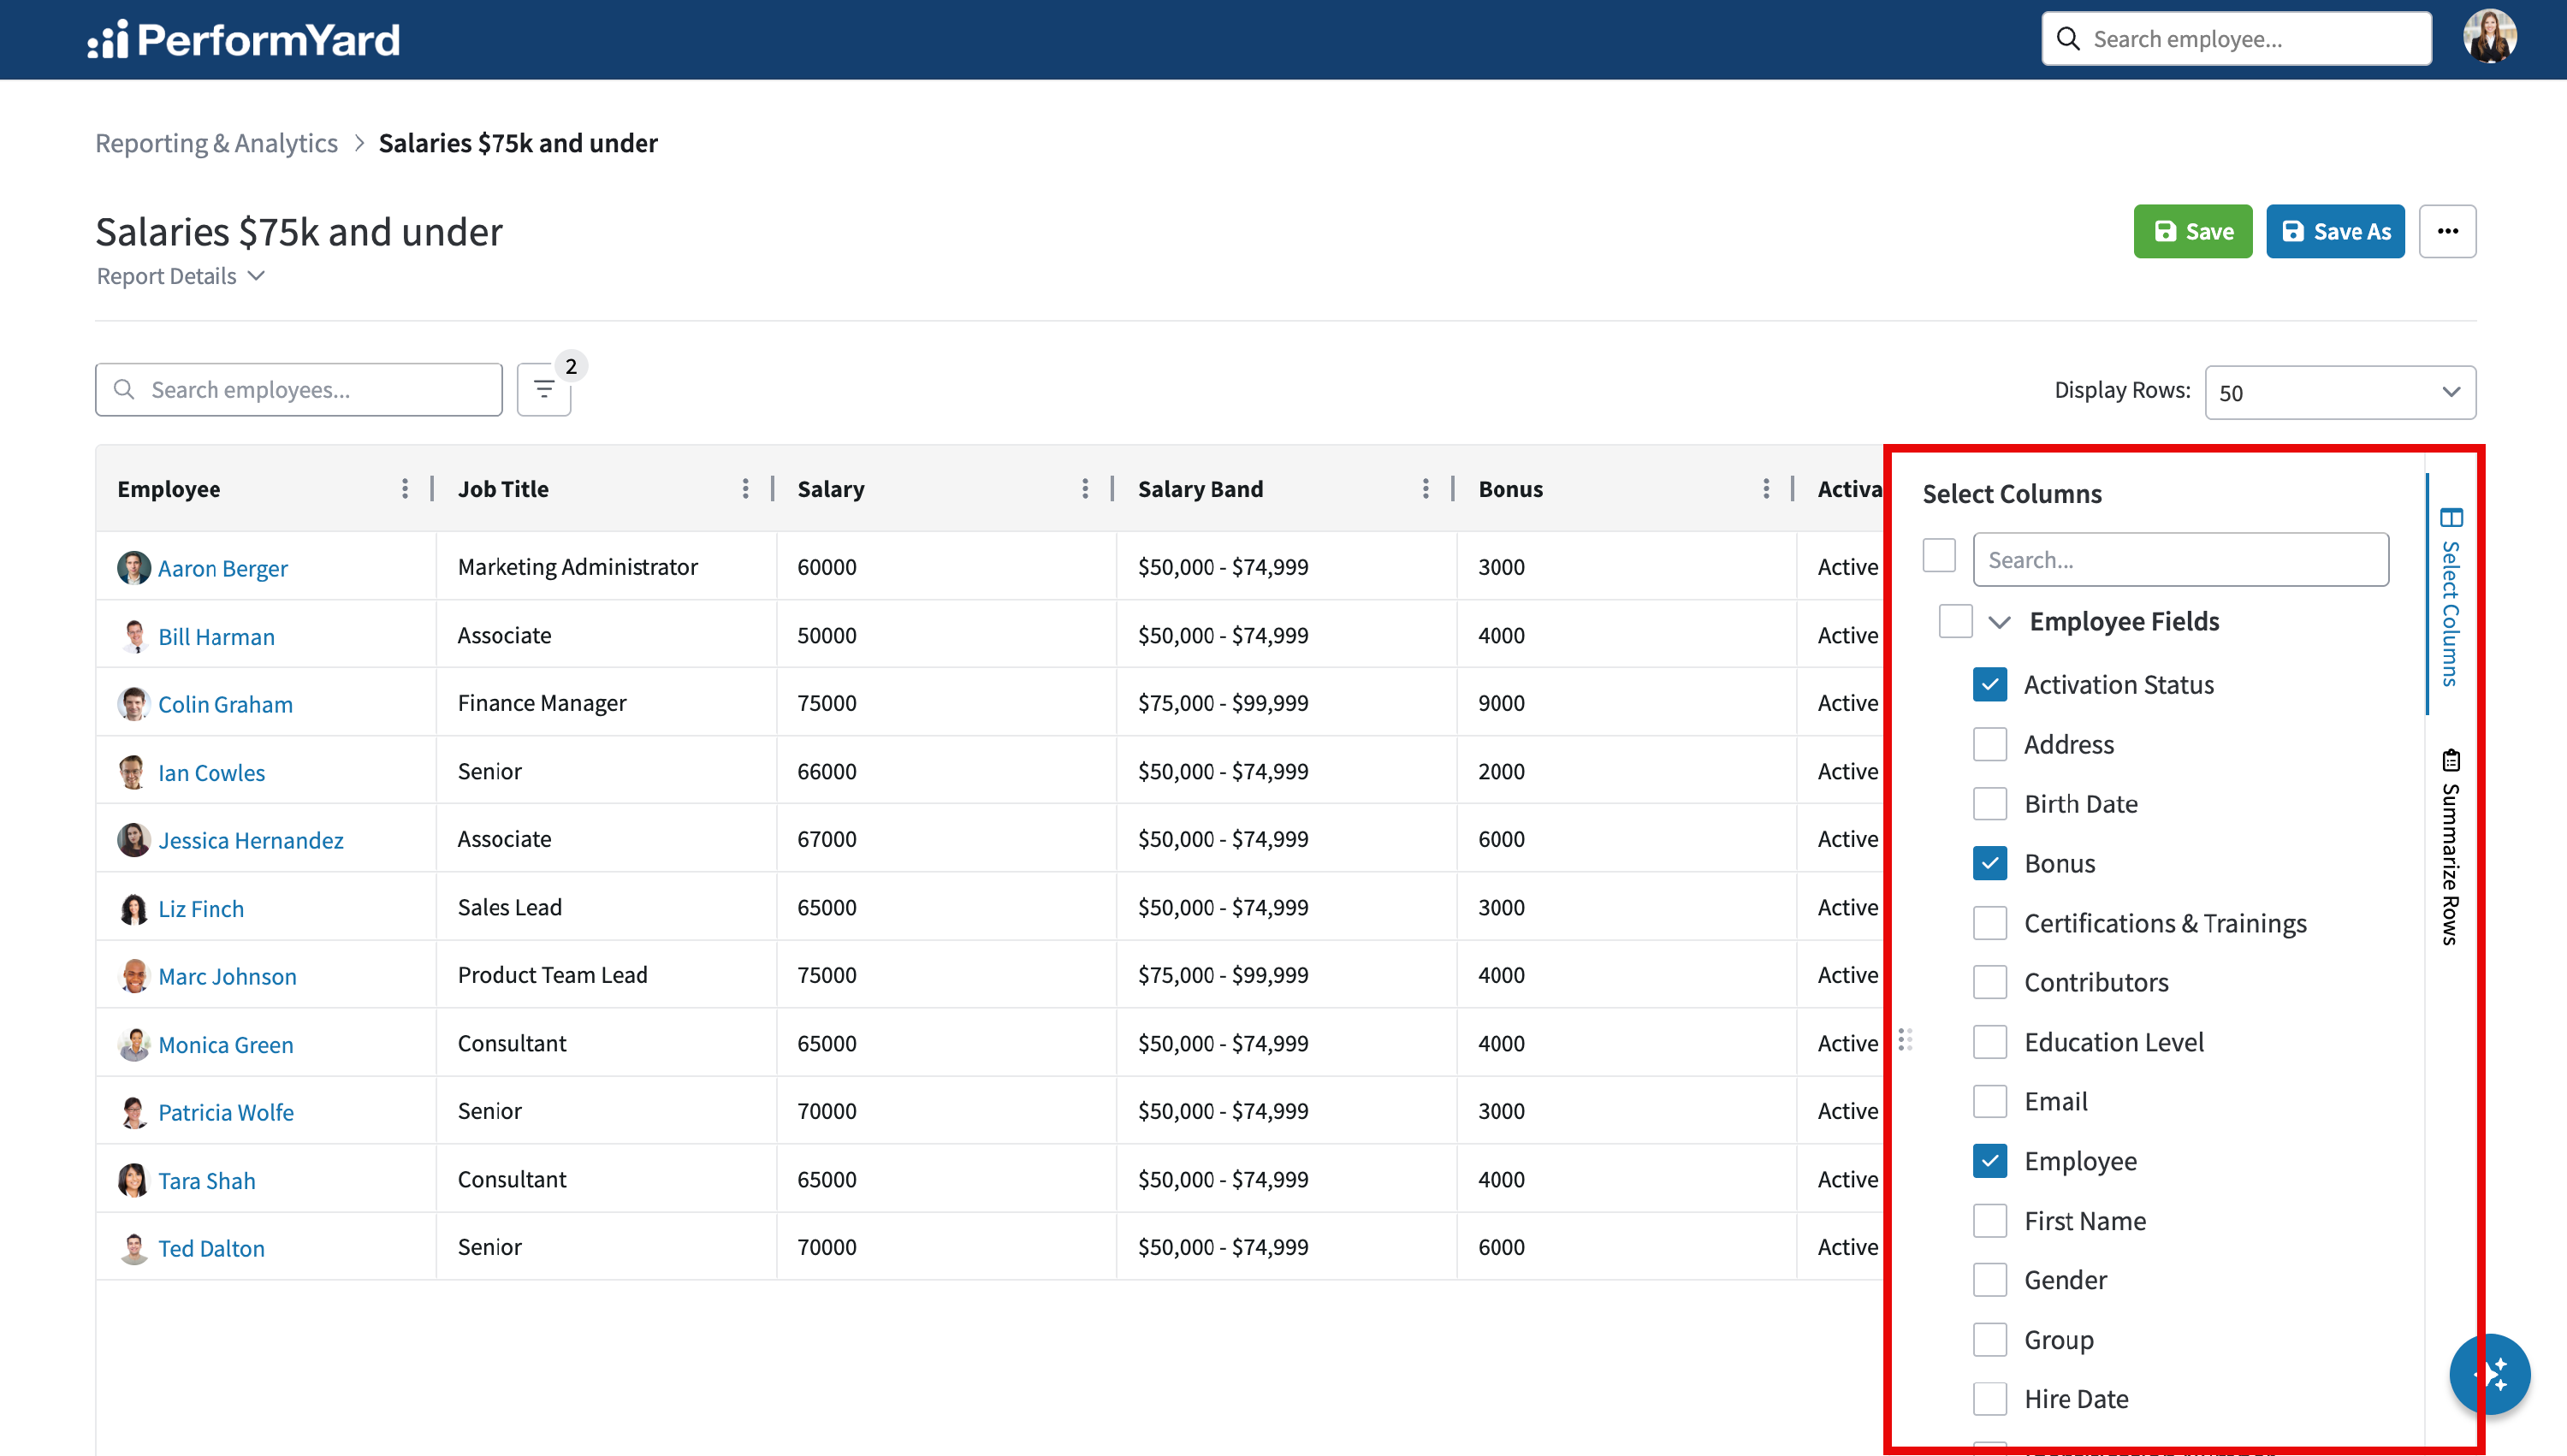Toggle the select-all columns checkbox by search

[1939, 555]
